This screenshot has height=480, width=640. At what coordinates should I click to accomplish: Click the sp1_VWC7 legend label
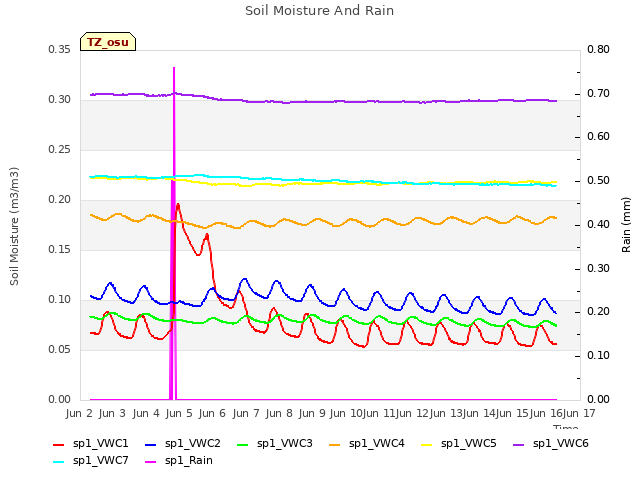pos(100,460)
